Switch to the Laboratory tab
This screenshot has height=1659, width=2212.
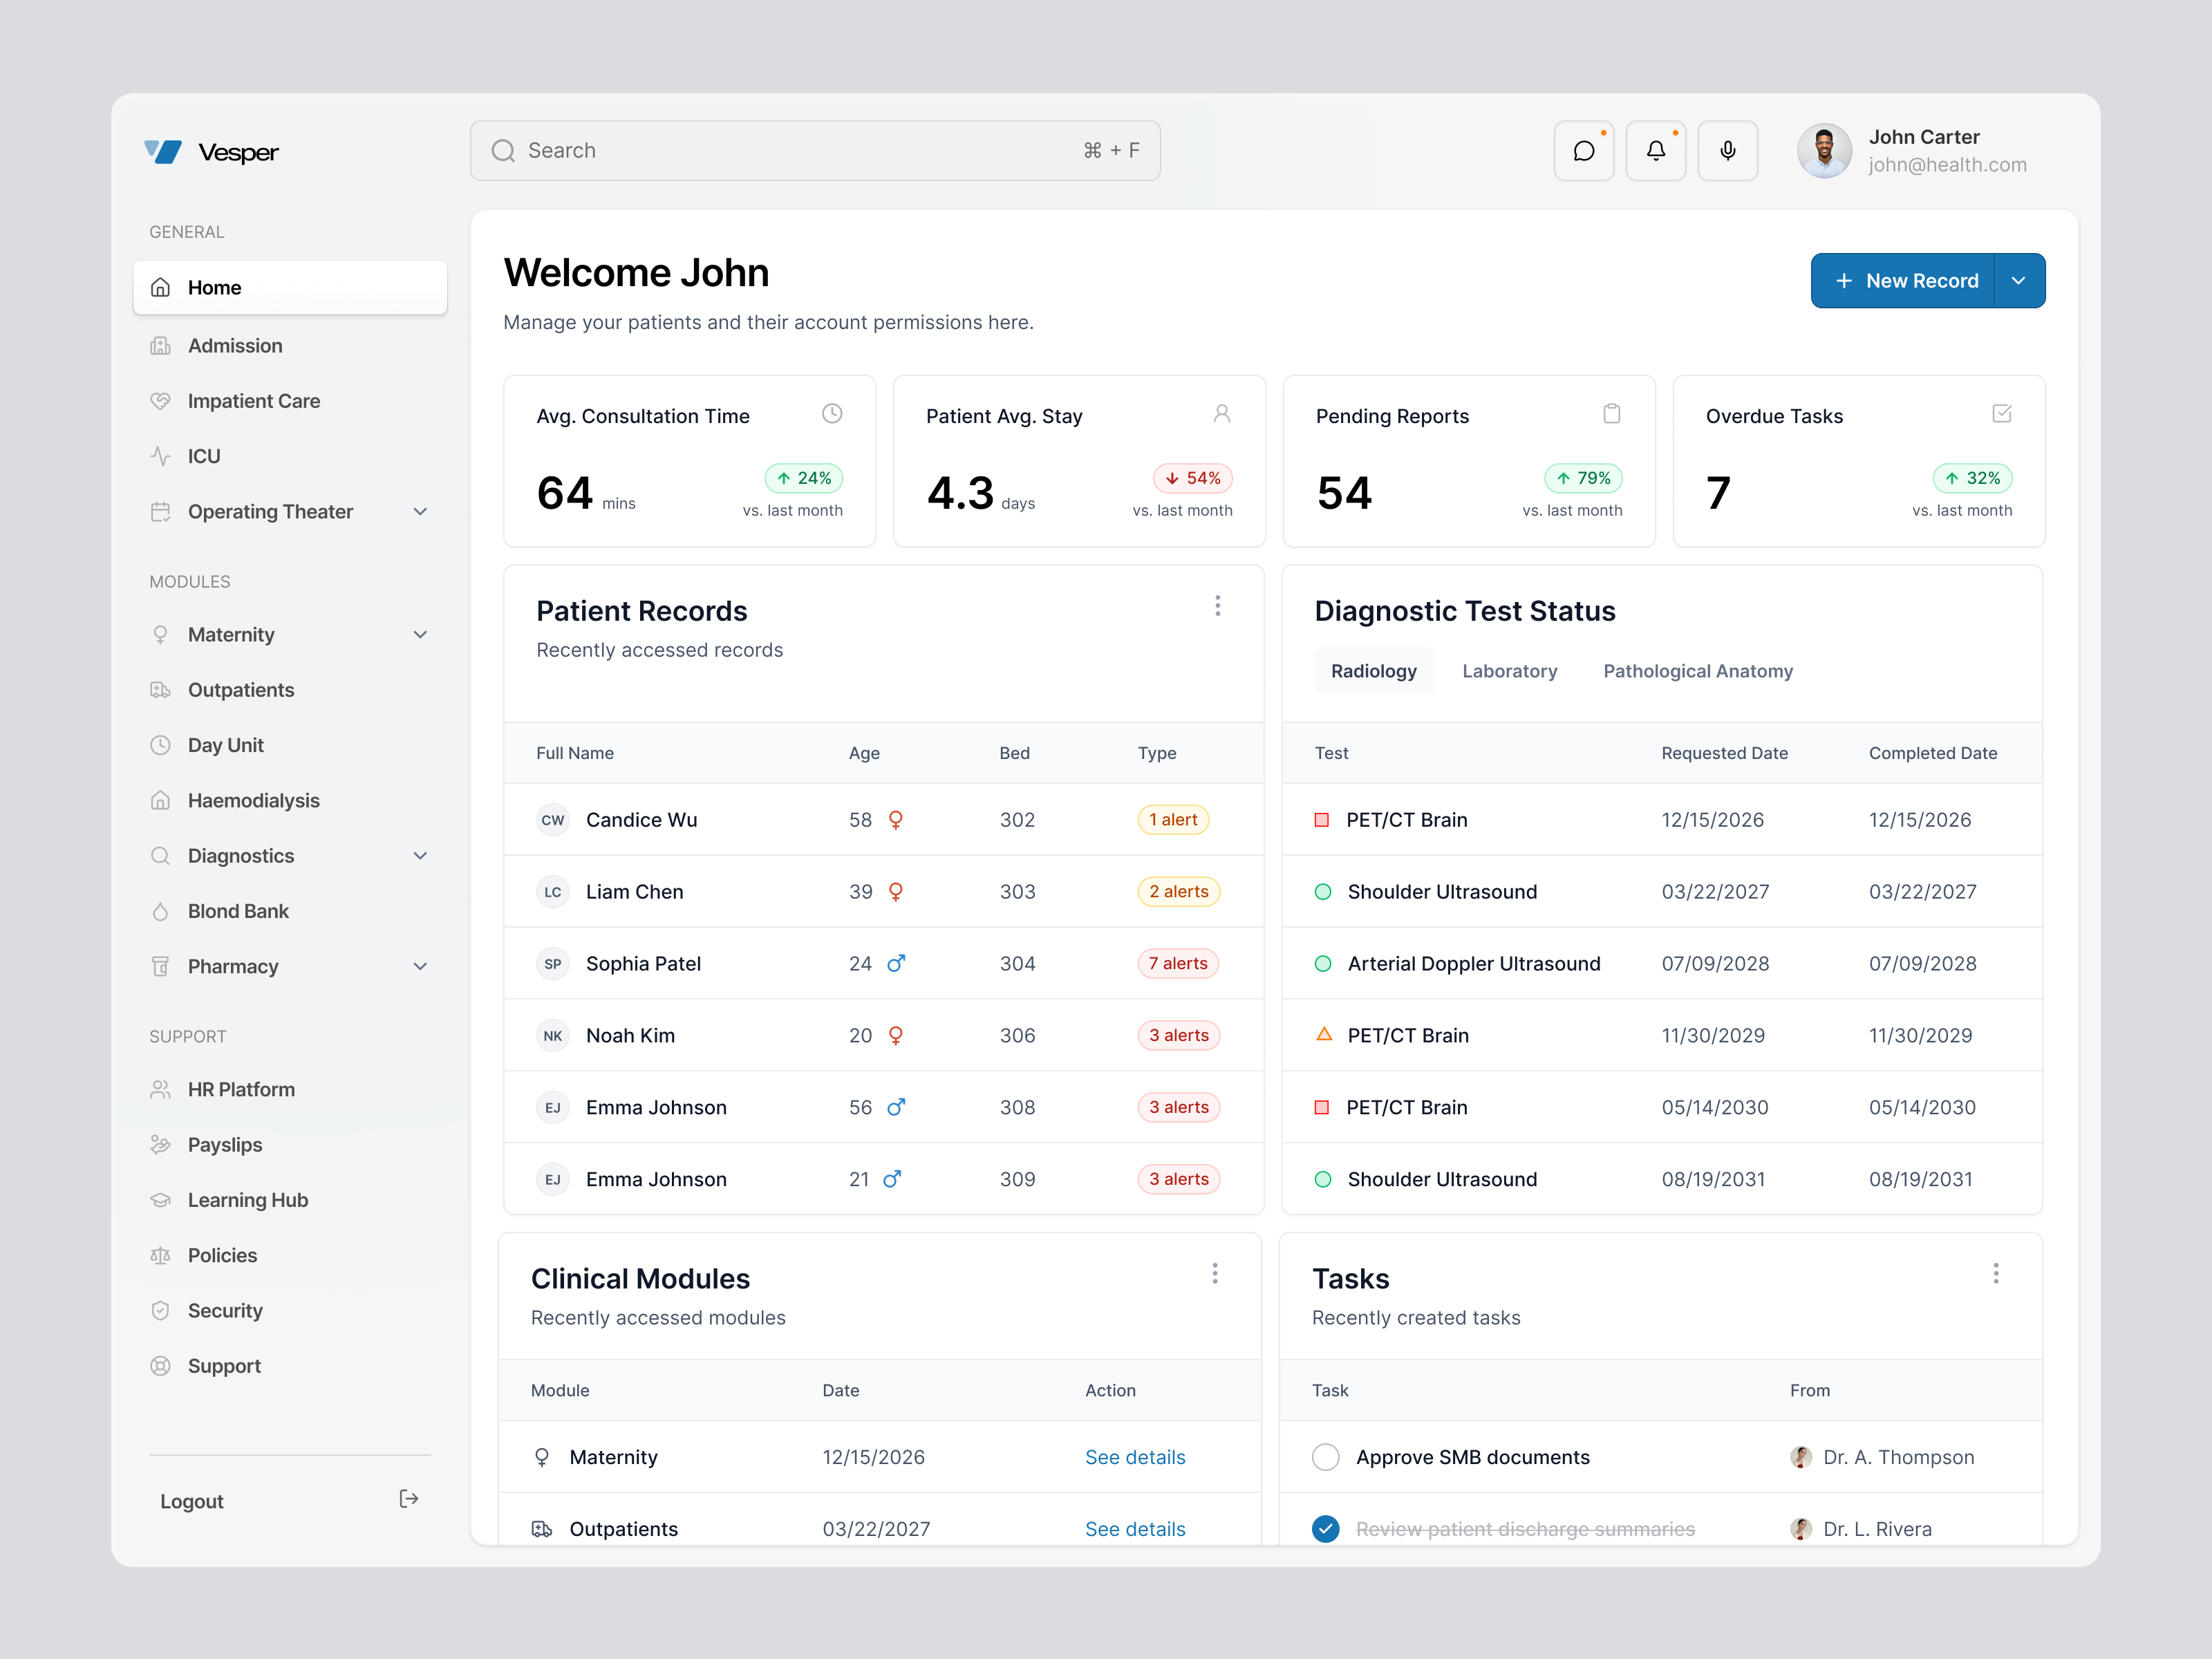[x=1510, y=670]
